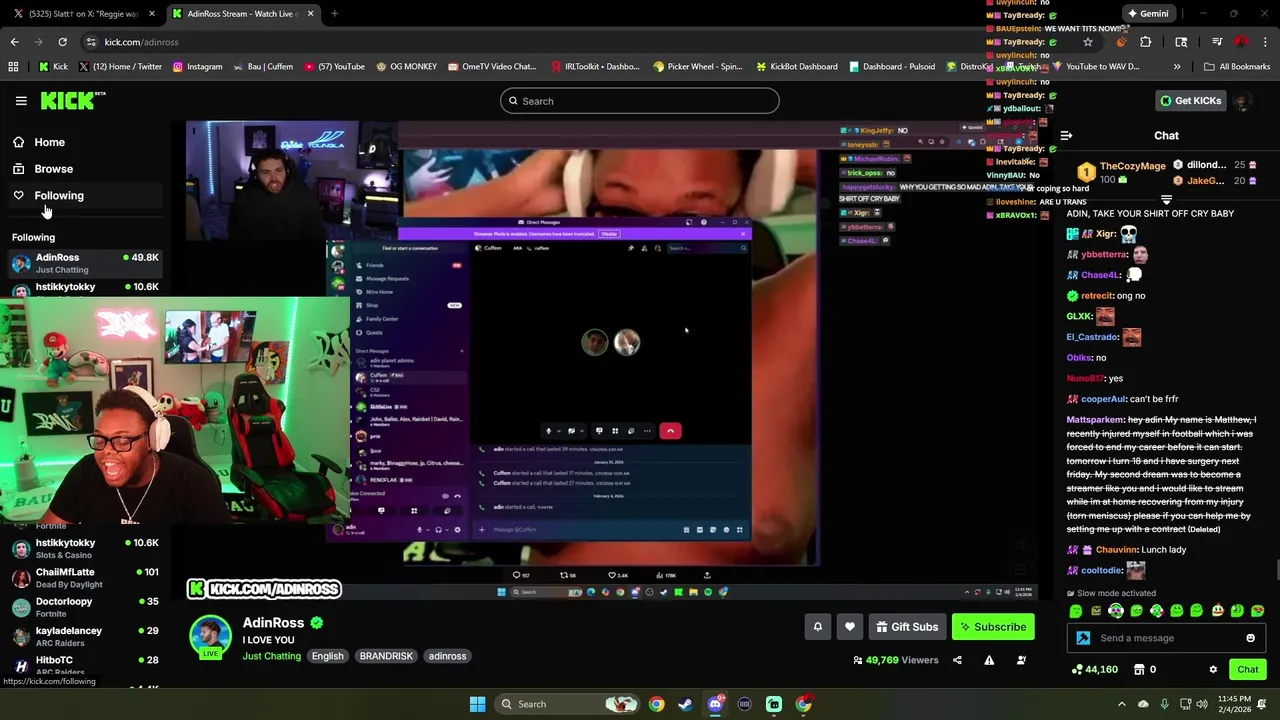The width and height of the screenshot is (1280, 720).
Task: Open Chrome extensions puzzle icon
Action: tap(1146, 42)
